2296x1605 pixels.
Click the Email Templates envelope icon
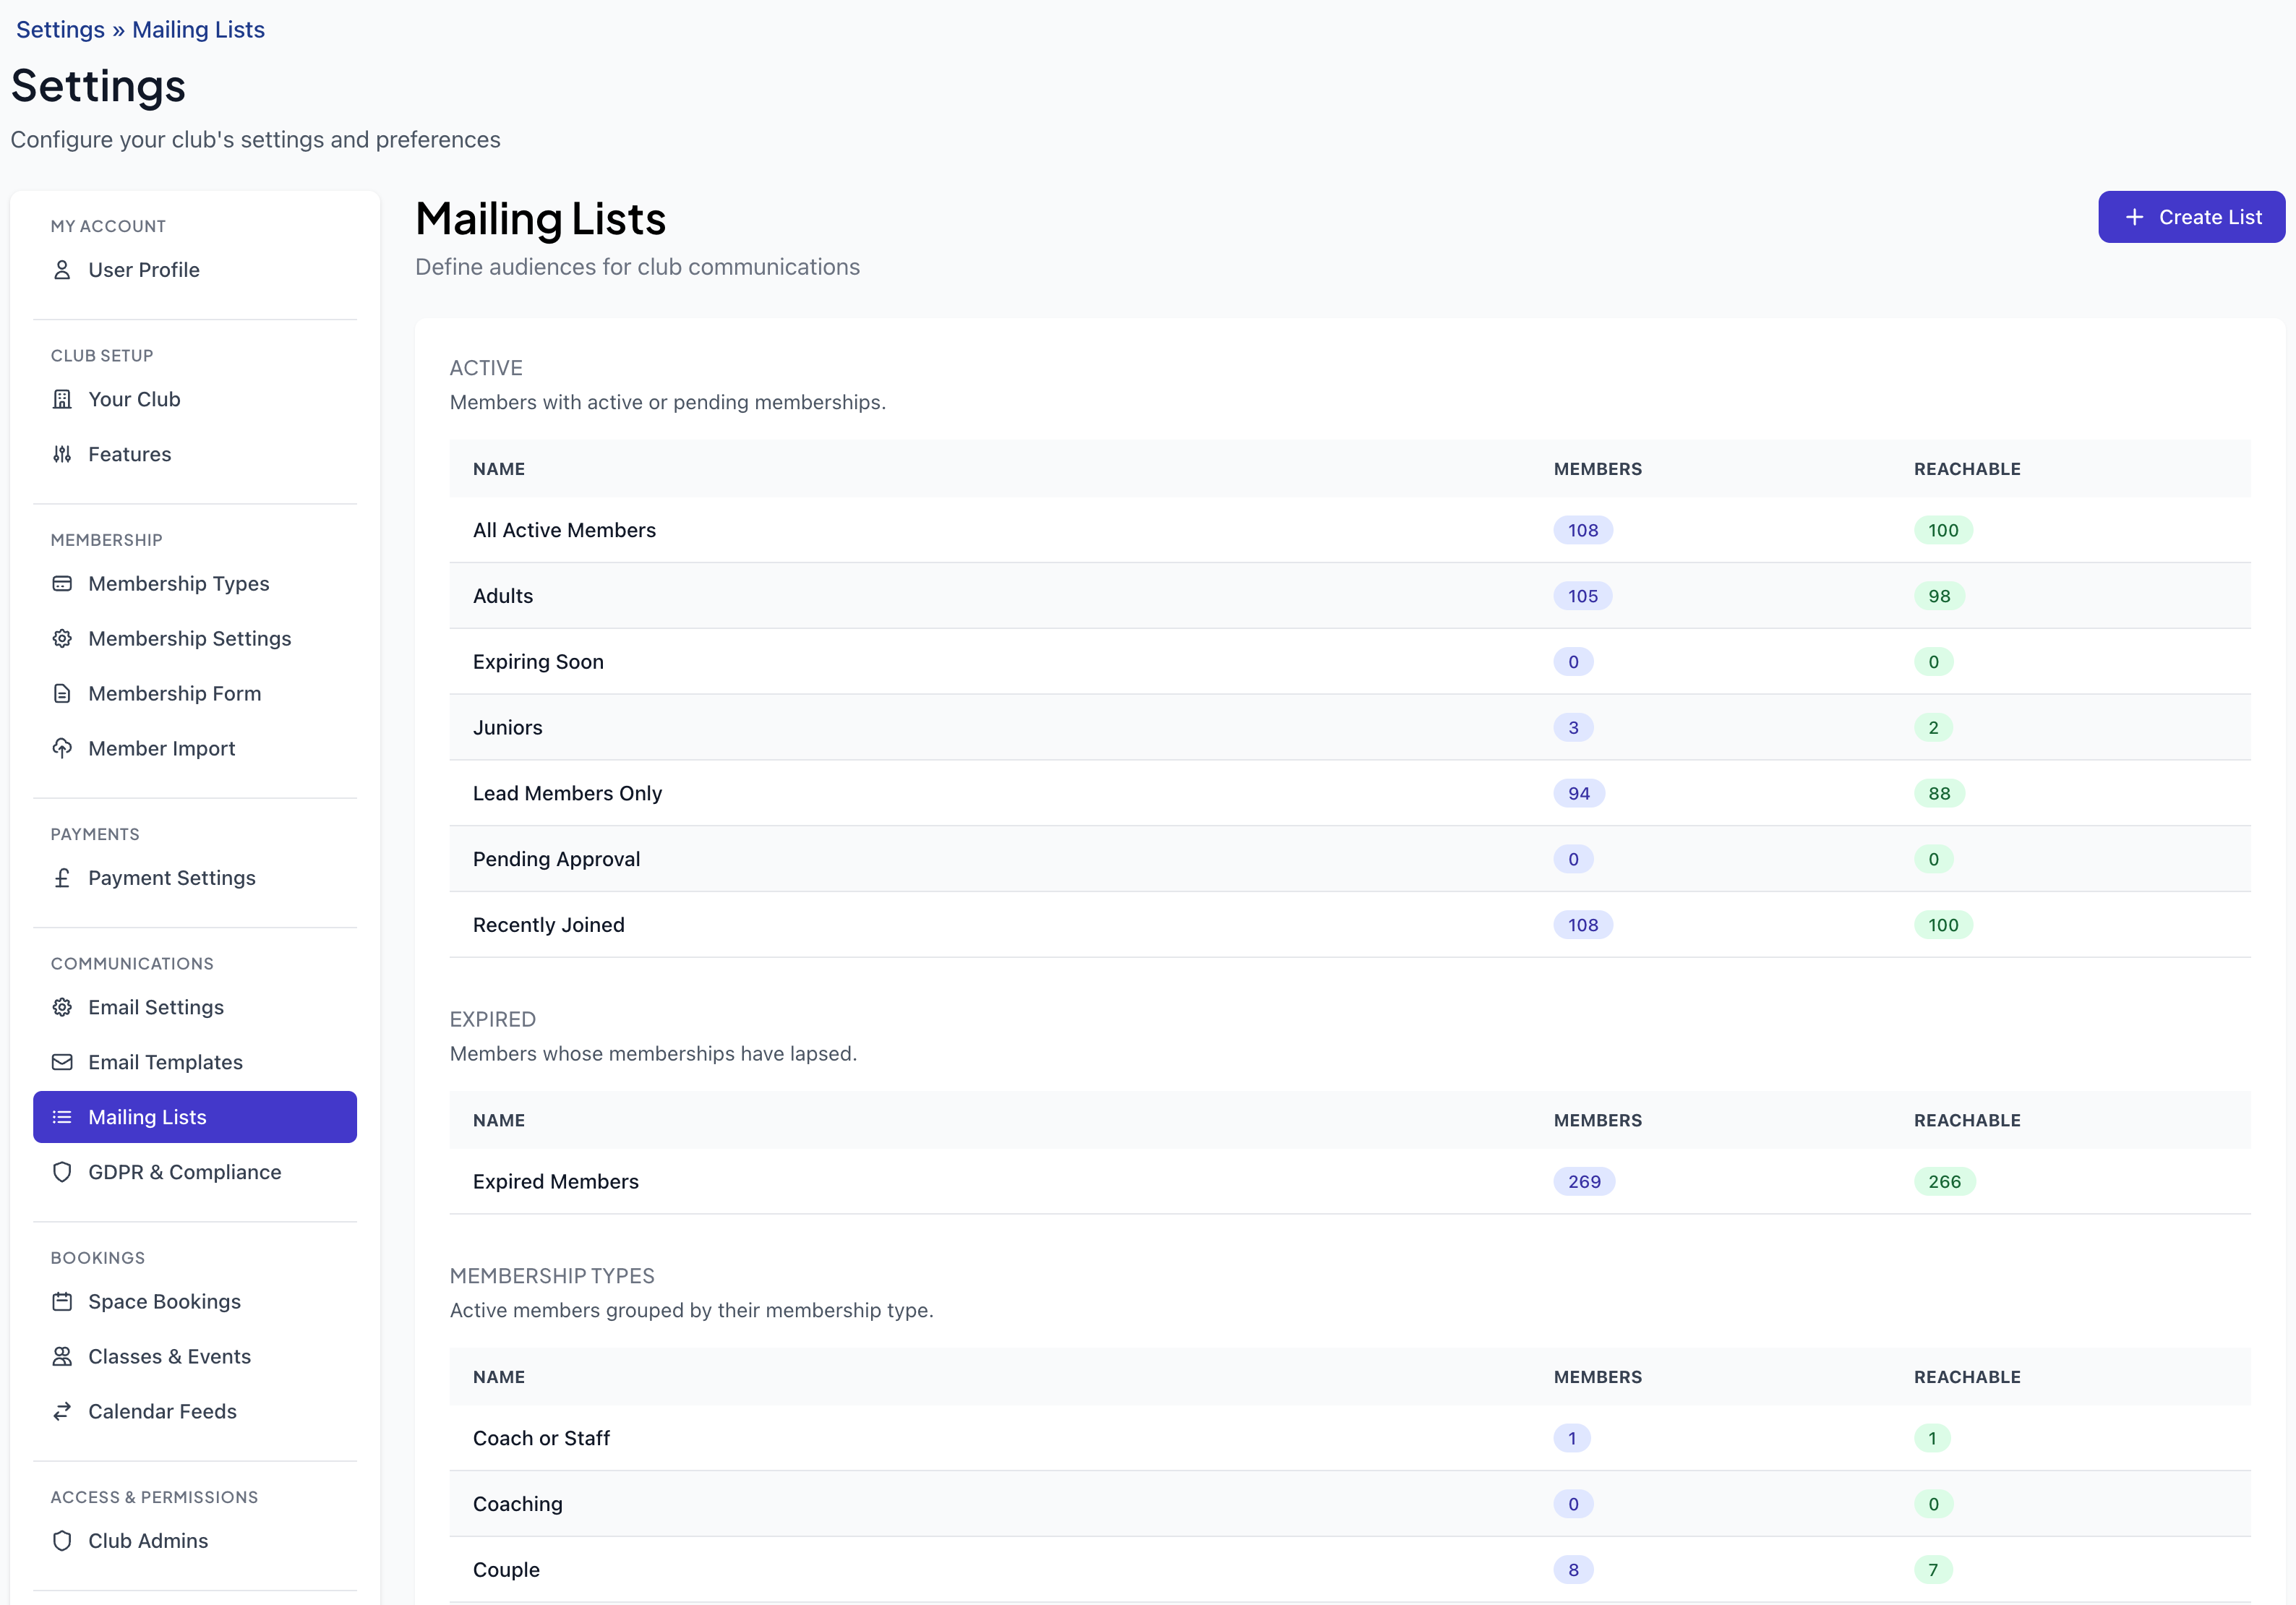point(62,1062)
